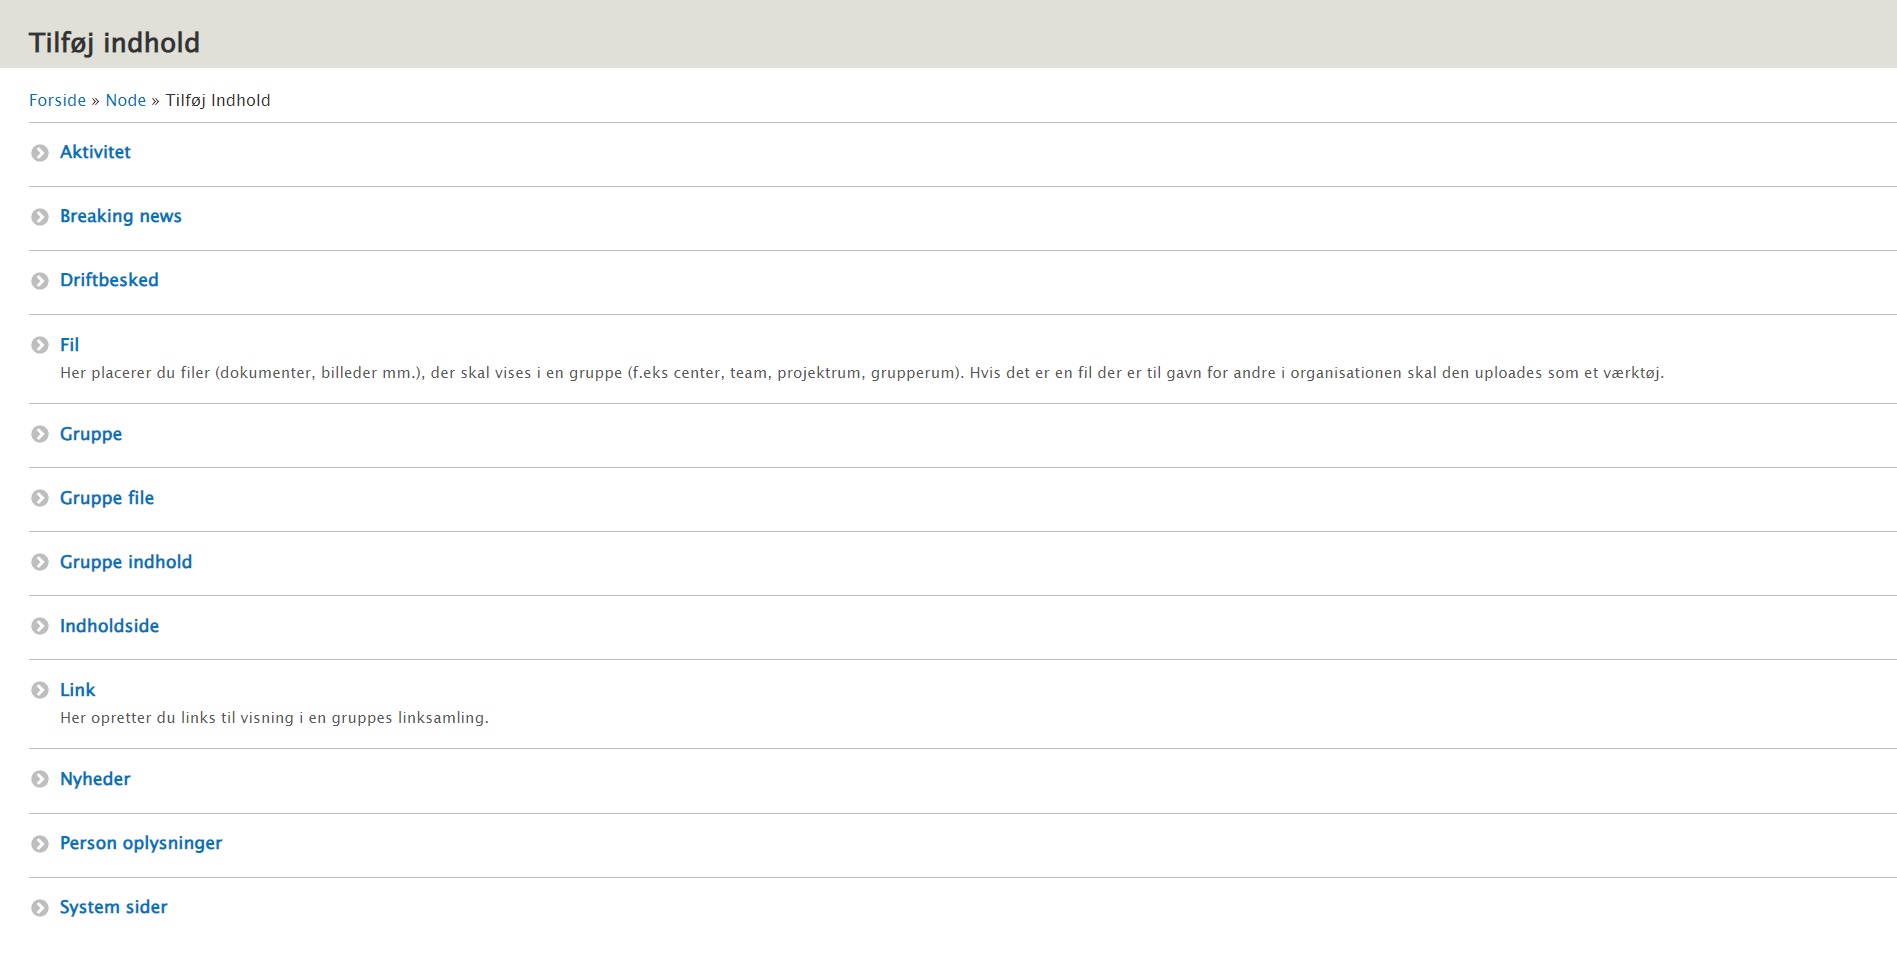Viewport: 1897px width, 970px height.
Task: Click the arrow icon beside Gruppe indhold
Action: click(40, 562)
